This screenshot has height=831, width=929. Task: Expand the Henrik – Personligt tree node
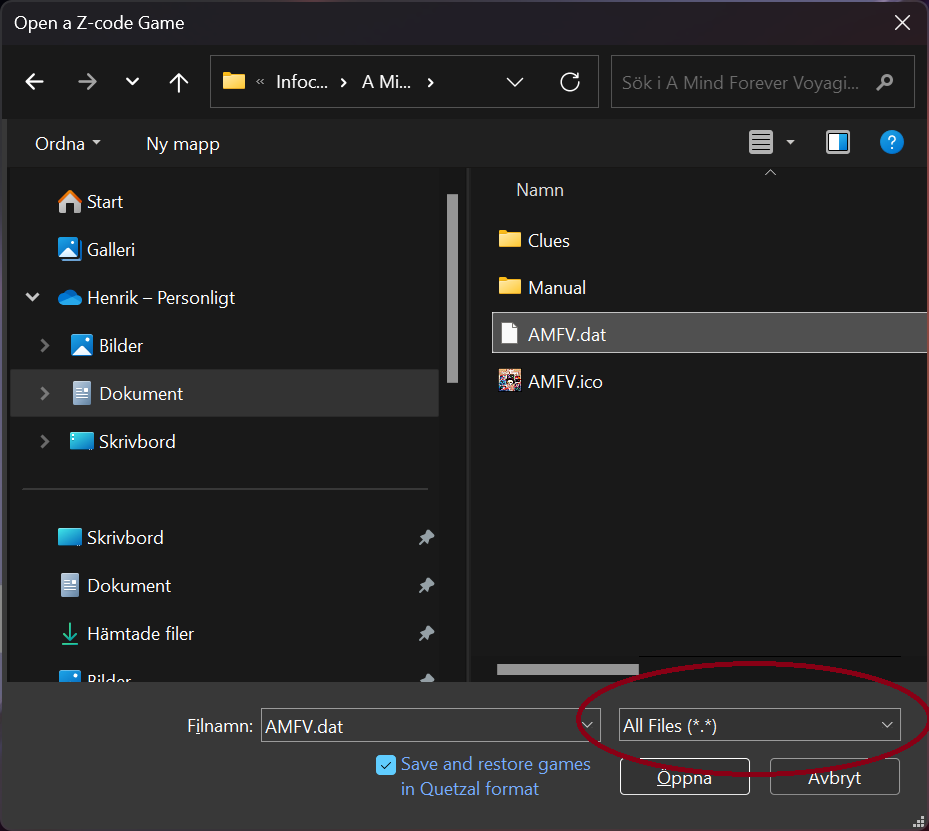[33, 298]
